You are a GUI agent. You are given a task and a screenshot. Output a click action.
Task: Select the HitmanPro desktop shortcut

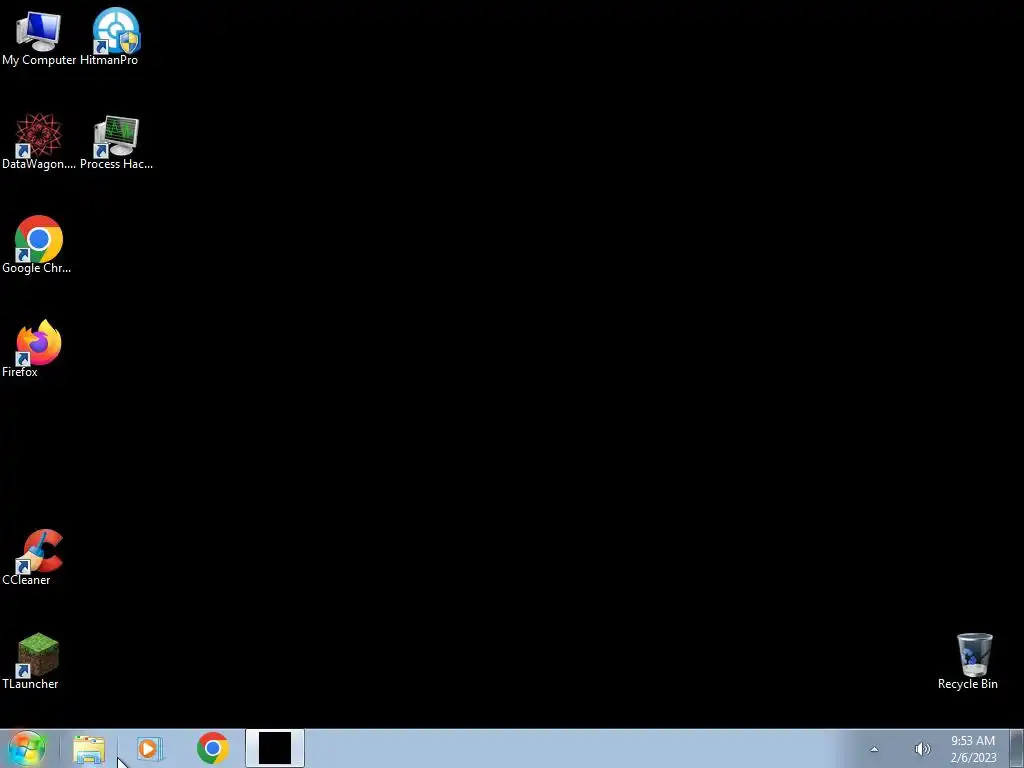click(116, 38)
